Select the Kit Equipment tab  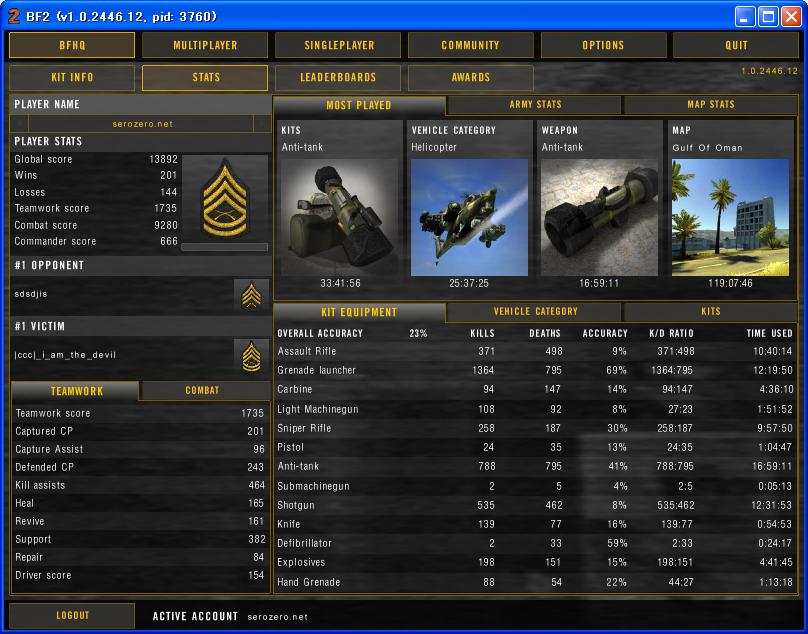[x=359, y=312]
